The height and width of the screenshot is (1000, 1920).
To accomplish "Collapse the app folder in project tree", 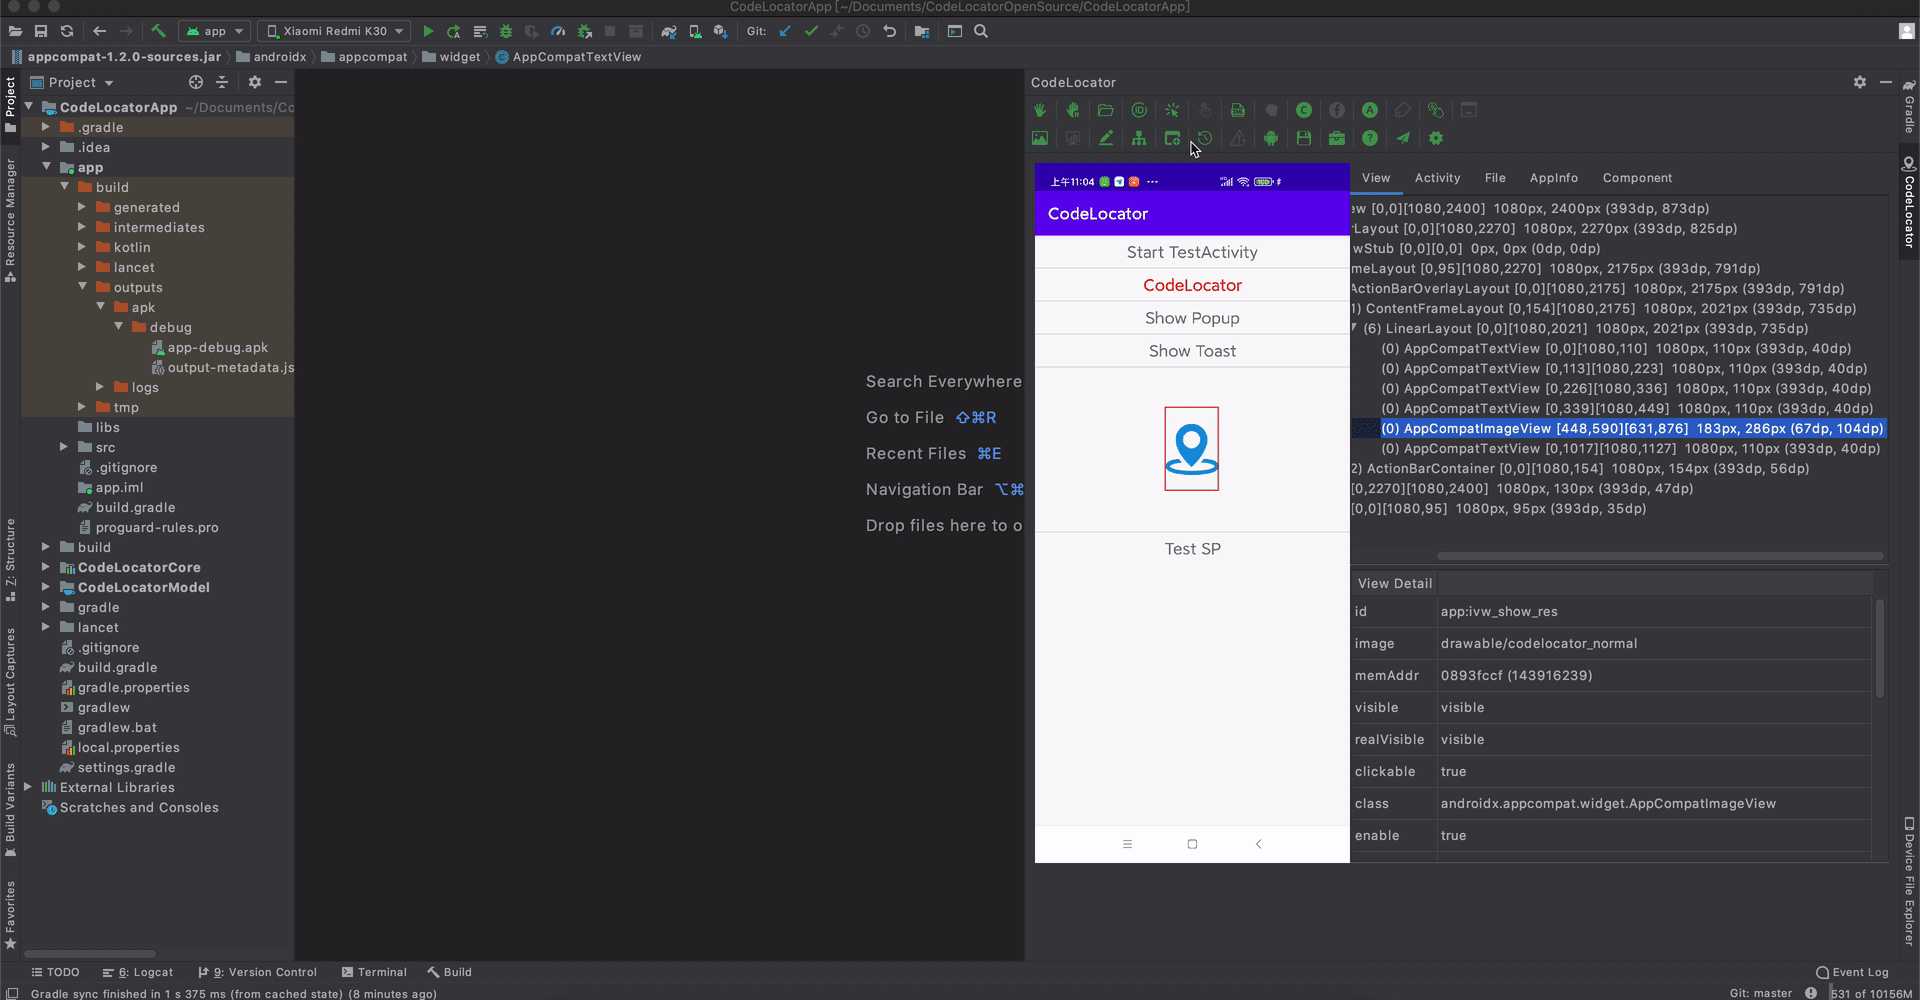I will point(46,167).
